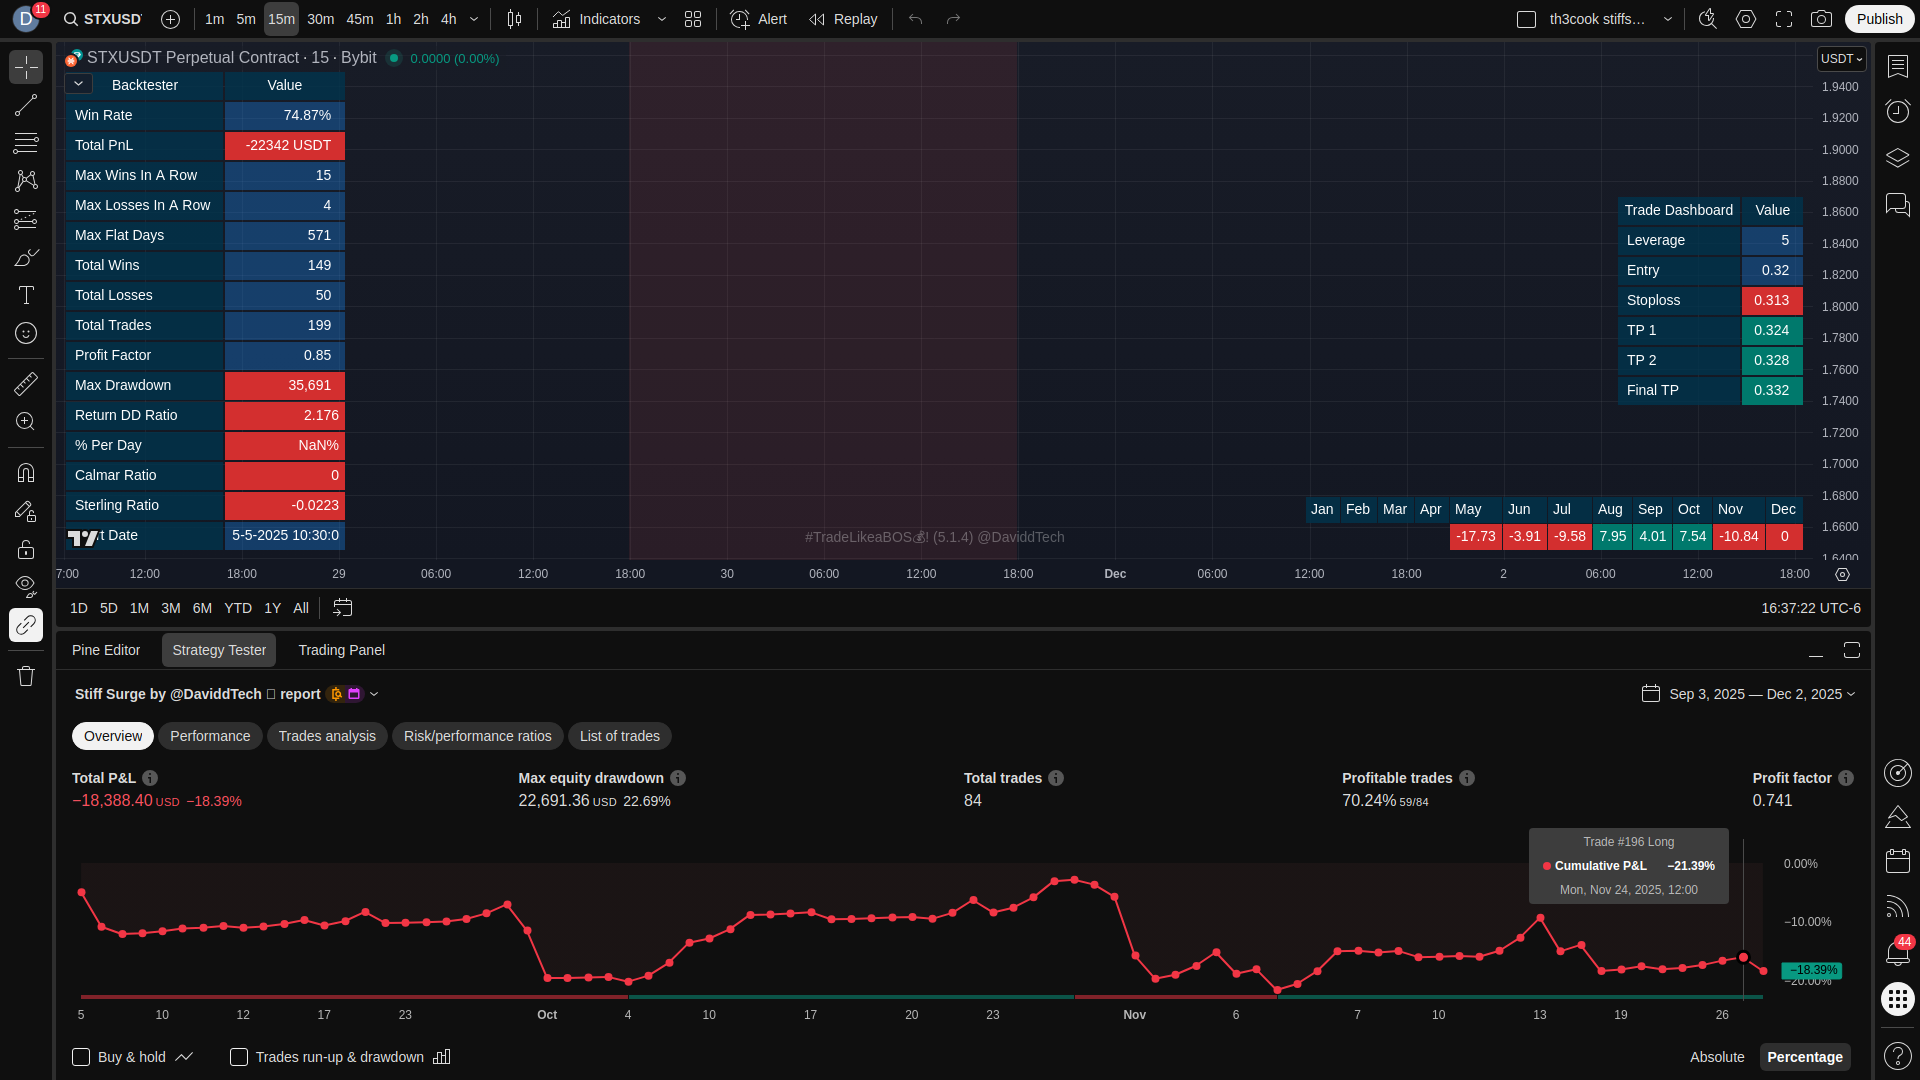Open the go to date calendar icon
The width and height of the screenshot is (1920, 1080).
342,608
